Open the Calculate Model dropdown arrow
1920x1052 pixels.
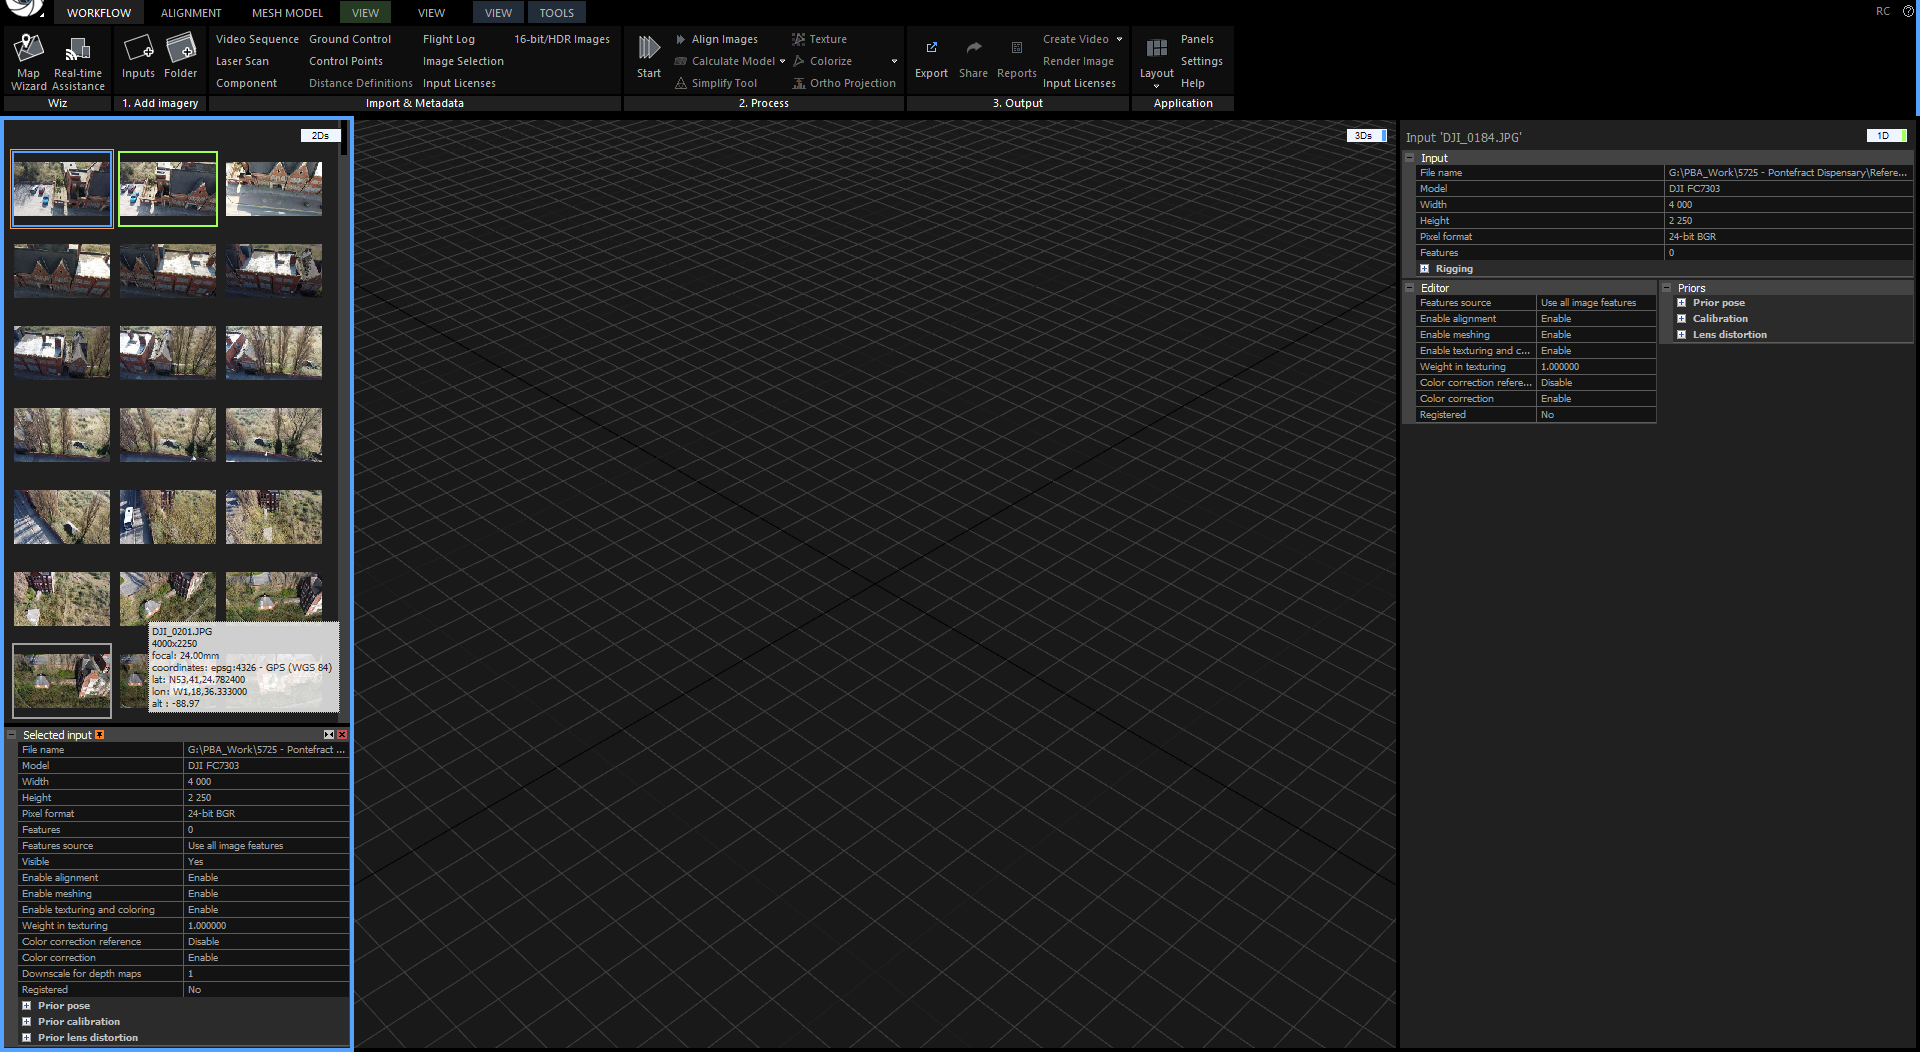782,61
